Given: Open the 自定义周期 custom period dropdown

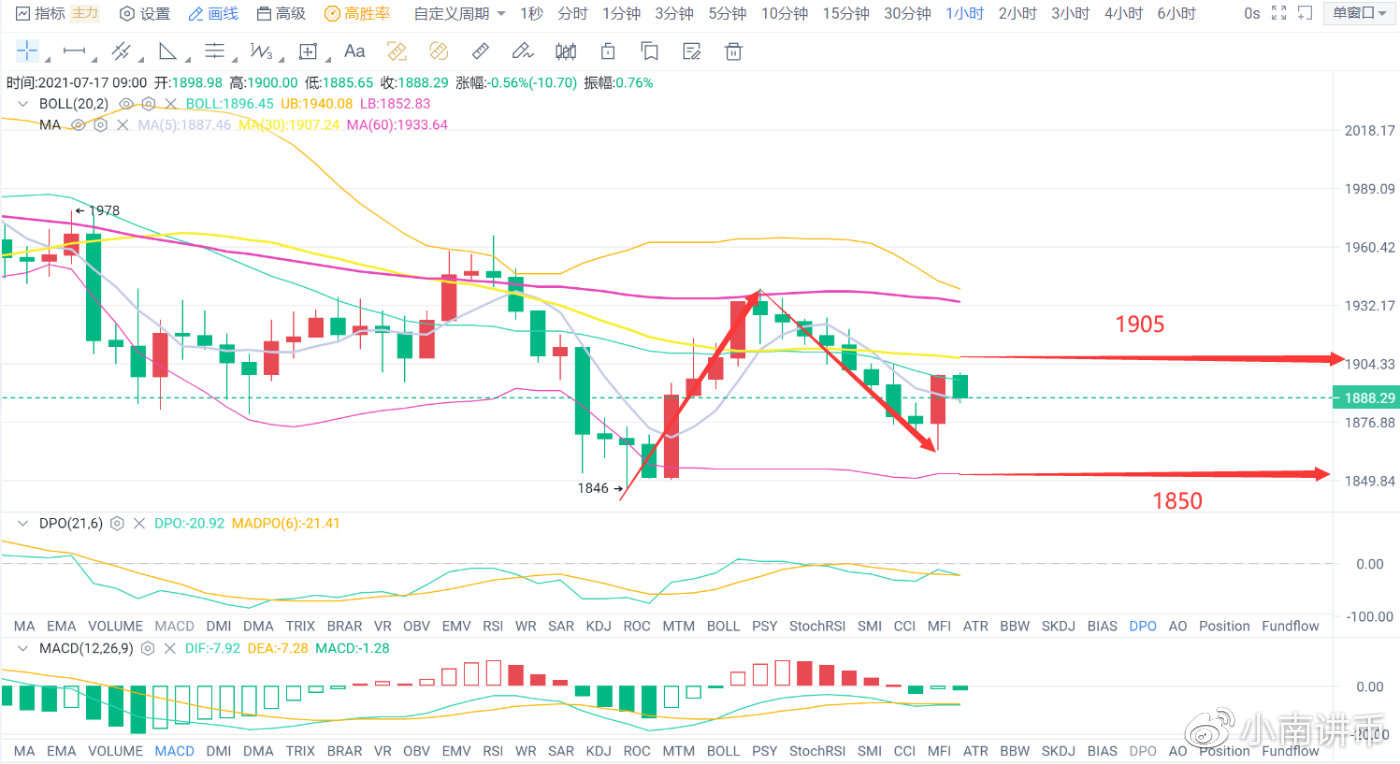Looking at the screenshot, I should (460, 14).
